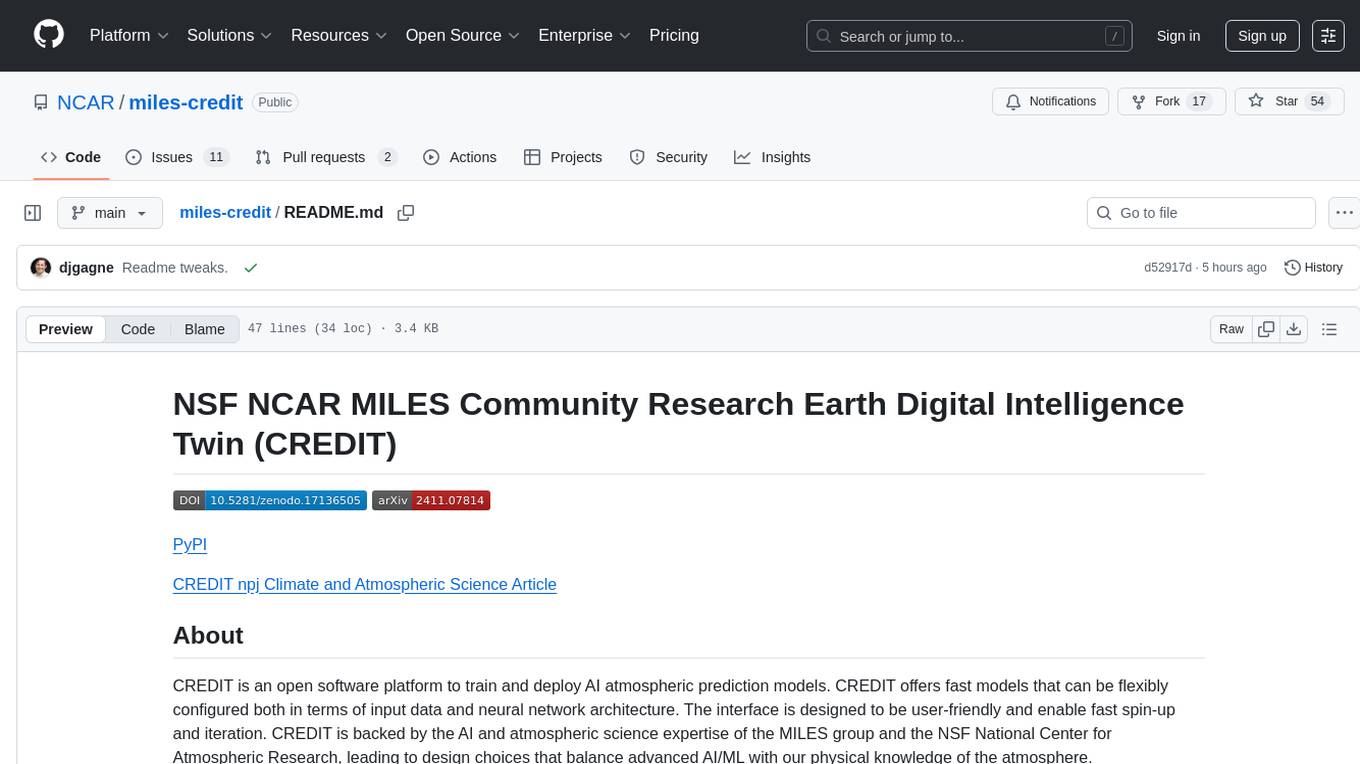Open the Projects tab
The width and height of the screenshot is (1360, 764).
click(x=563, y=157)
